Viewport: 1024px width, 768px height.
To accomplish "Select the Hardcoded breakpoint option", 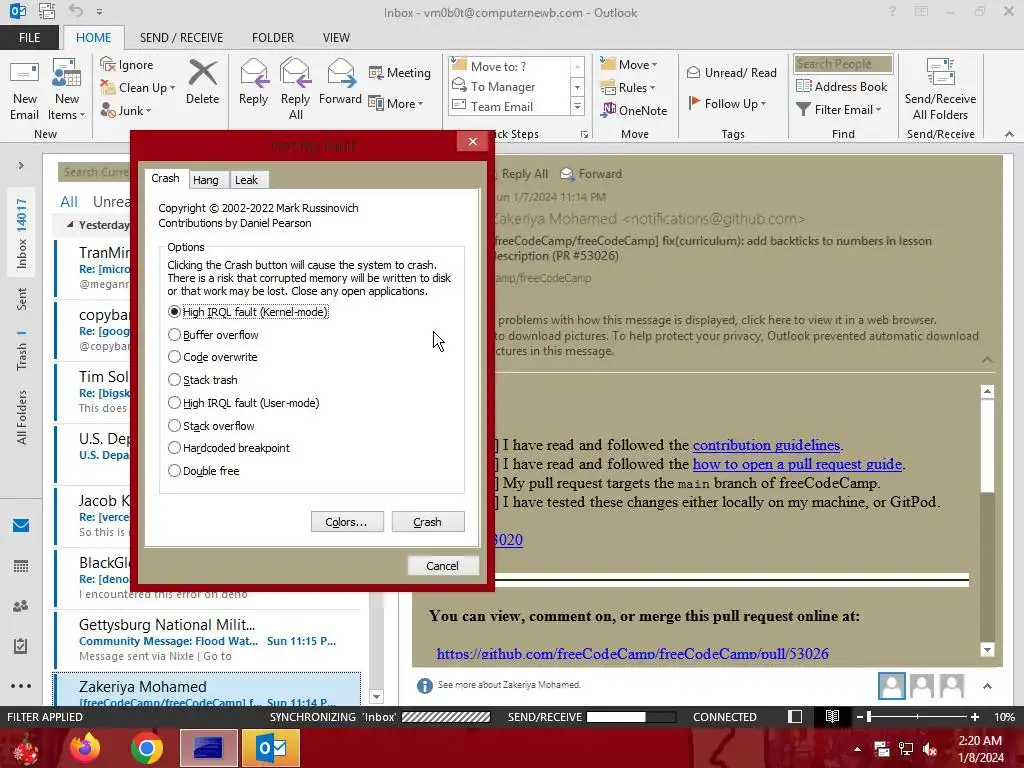I will coord(229,447).
